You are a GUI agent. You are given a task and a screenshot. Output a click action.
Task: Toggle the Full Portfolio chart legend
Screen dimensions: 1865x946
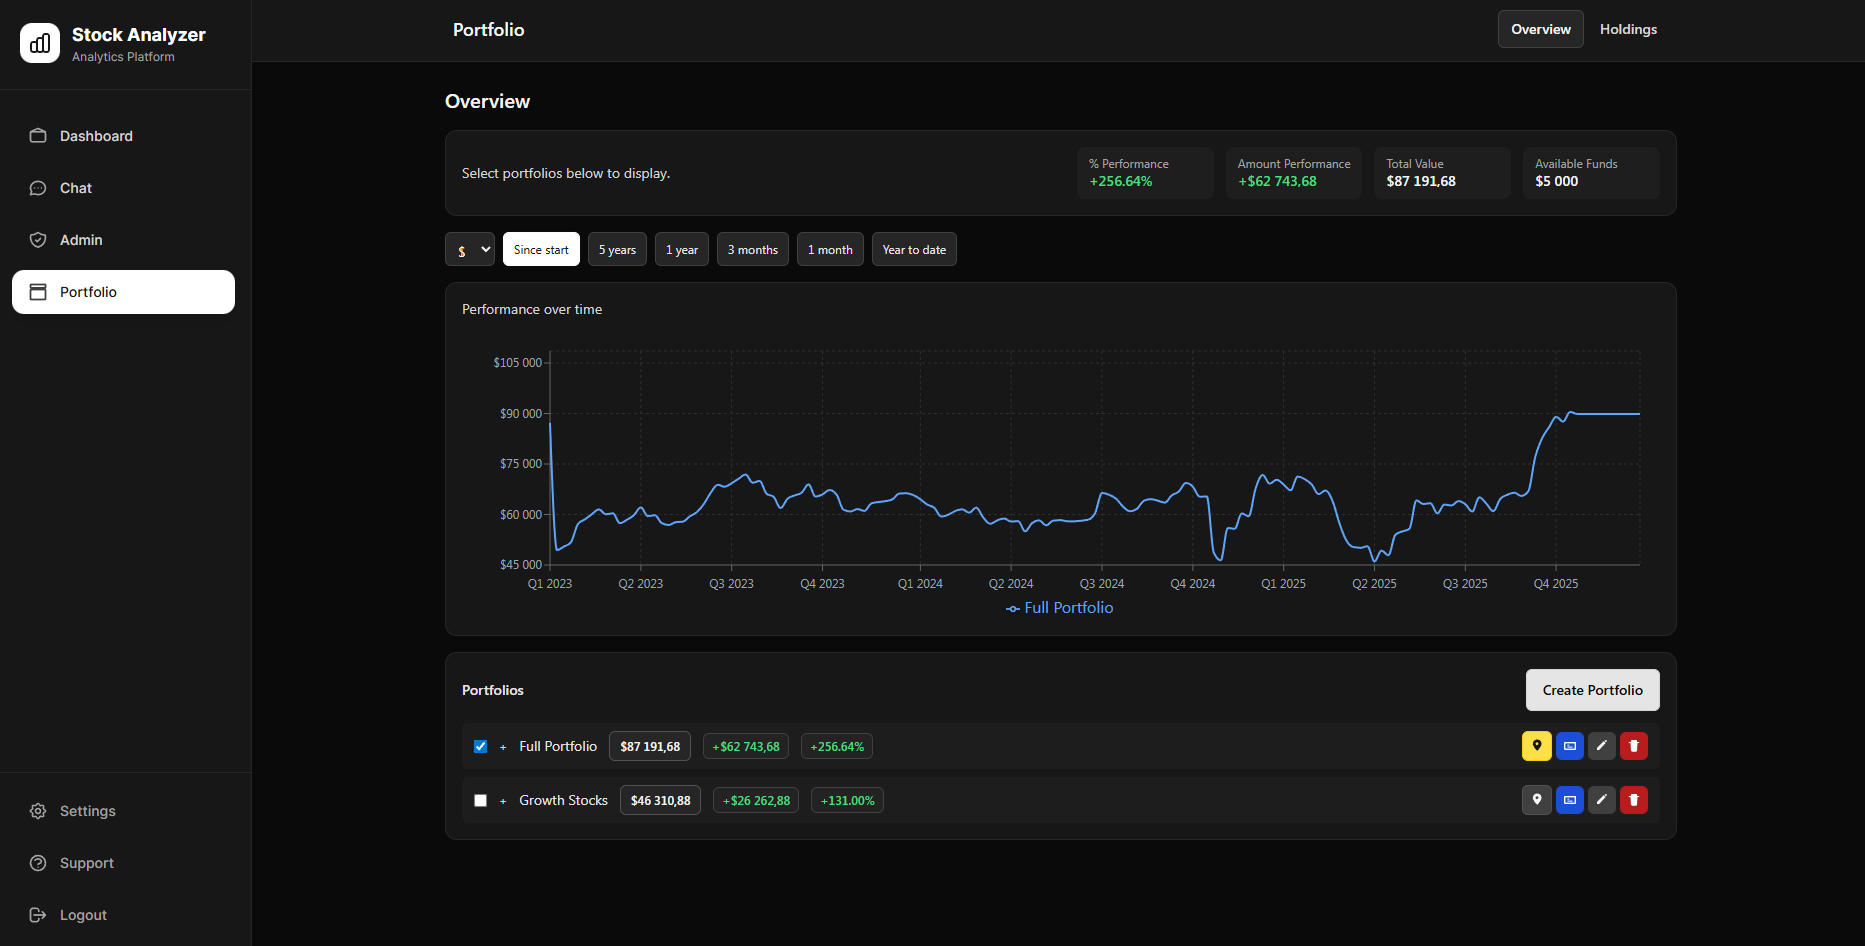click(1058, 607)
